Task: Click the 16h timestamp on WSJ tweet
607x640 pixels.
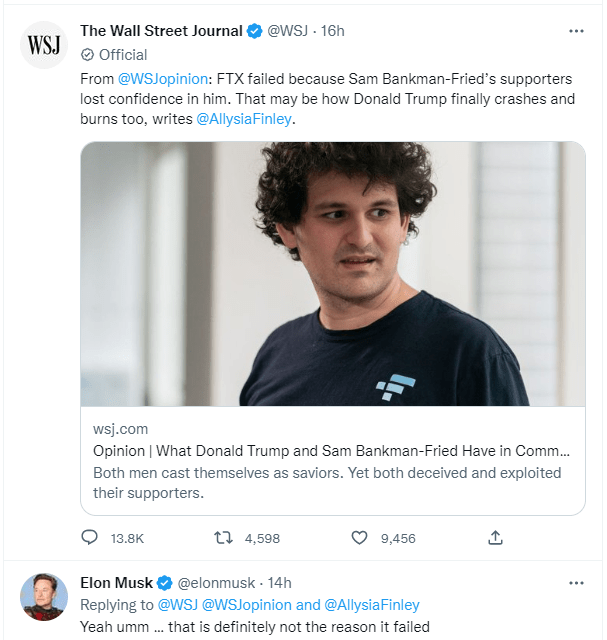Action: [332, 31]
